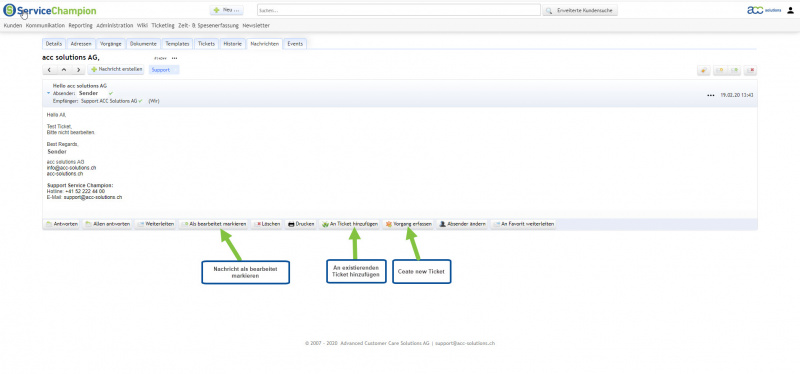Click An Ticket hinzufügen button
This screenshot has height=374, width=800.
tap(349, 224)
